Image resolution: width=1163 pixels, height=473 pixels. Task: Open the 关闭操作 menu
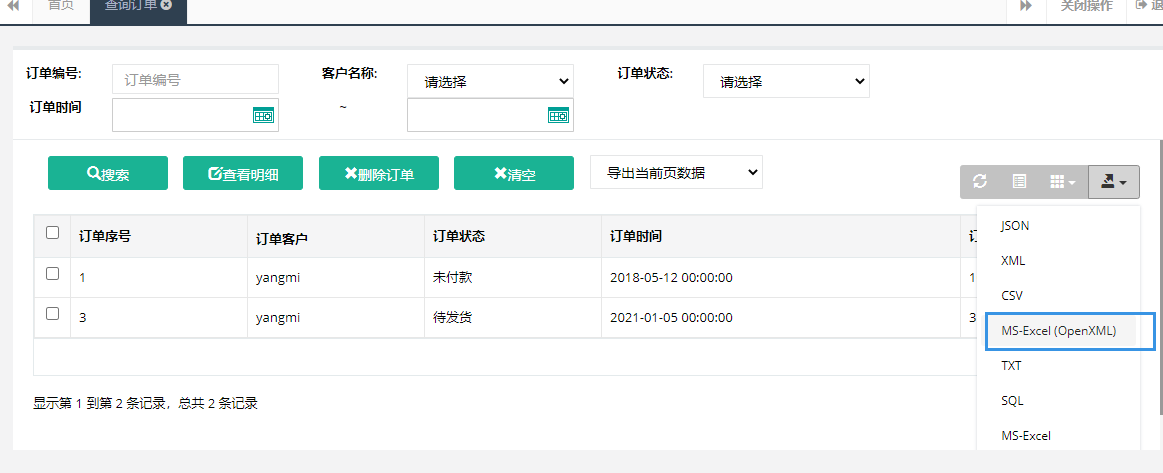1086,6
